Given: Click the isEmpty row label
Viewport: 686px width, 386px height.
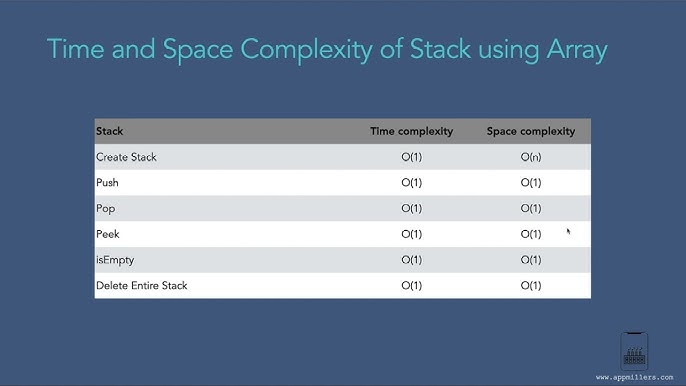Looking at the screenshot, I should [x=115, y=260].
